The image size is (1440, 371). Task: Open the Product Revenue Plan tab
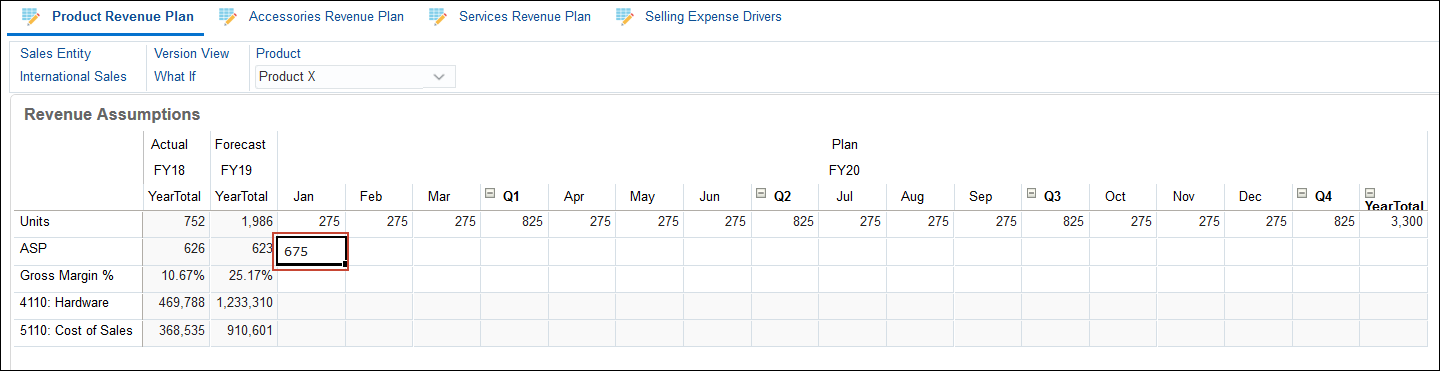click(123, 17)
